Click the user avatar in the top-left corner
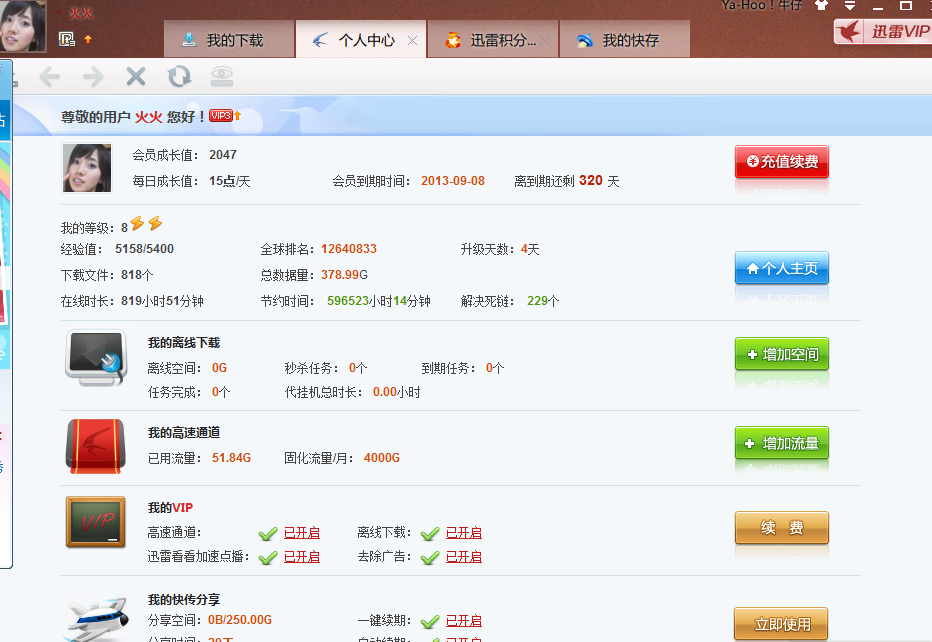932x642 pixels. click(23, 26)
